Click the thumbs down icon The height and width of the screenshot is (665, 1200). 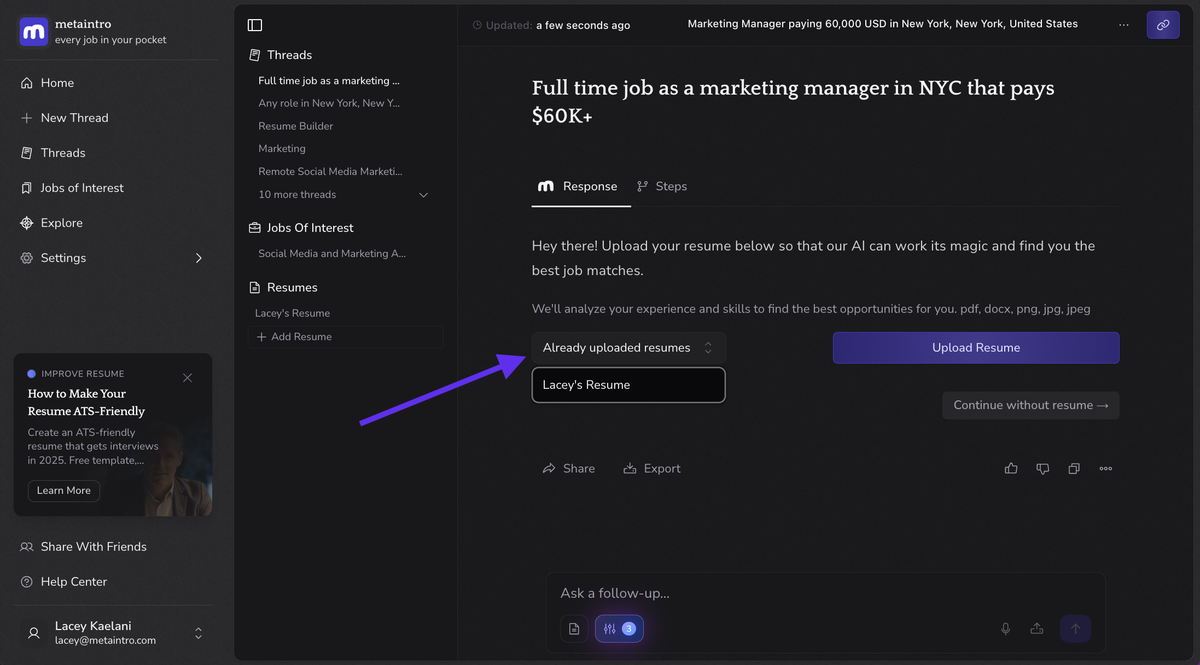click(1043, 468)
